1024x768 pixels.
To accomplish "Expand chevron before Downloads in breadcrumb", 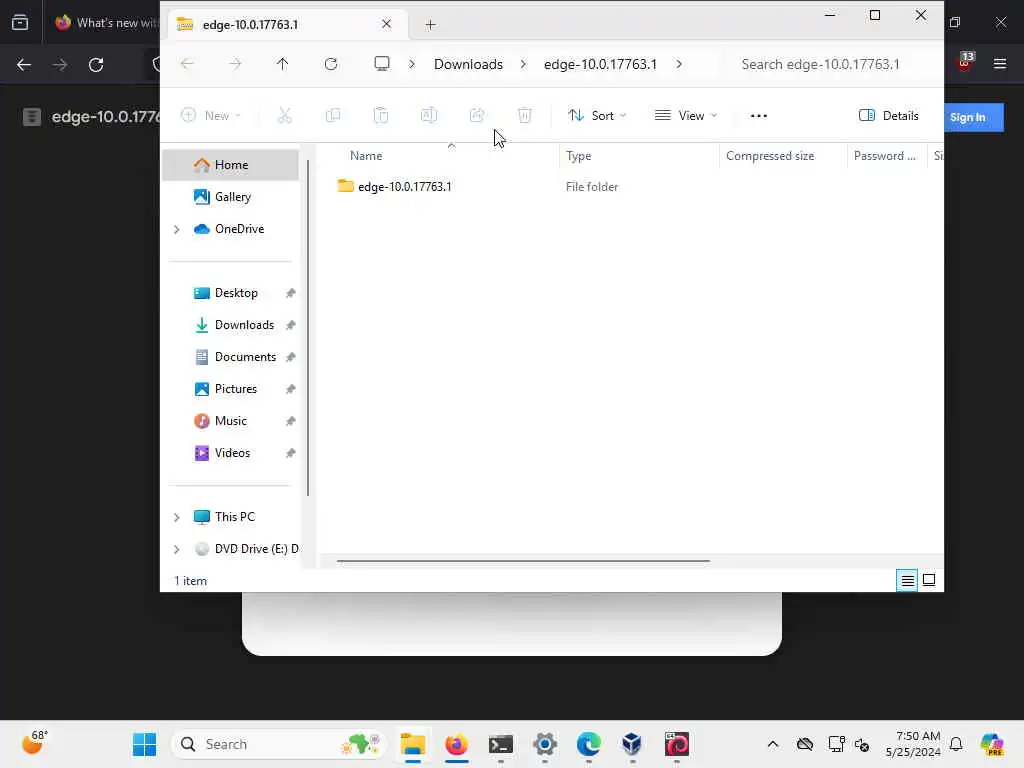I will pos(412,64).
